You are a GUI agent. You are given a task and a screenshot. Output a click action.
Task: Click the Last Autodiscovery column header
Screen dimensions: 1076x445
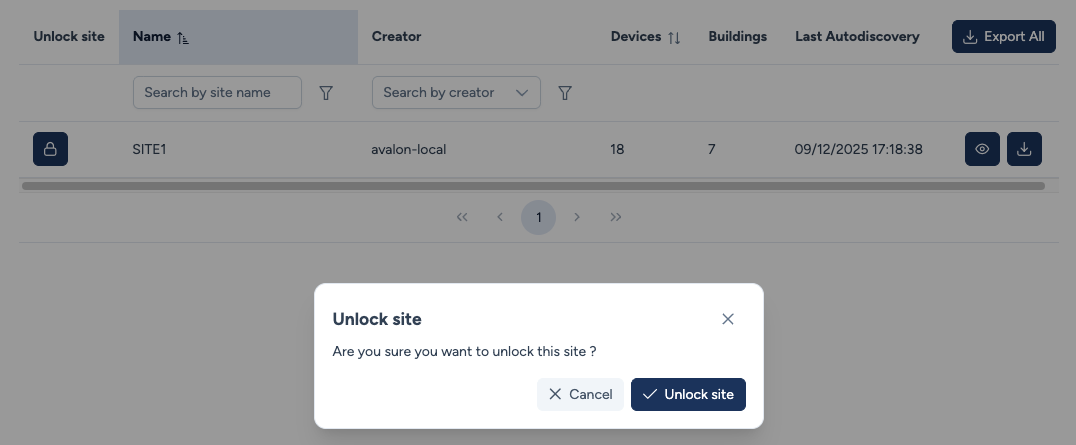(x=857, y=37)
